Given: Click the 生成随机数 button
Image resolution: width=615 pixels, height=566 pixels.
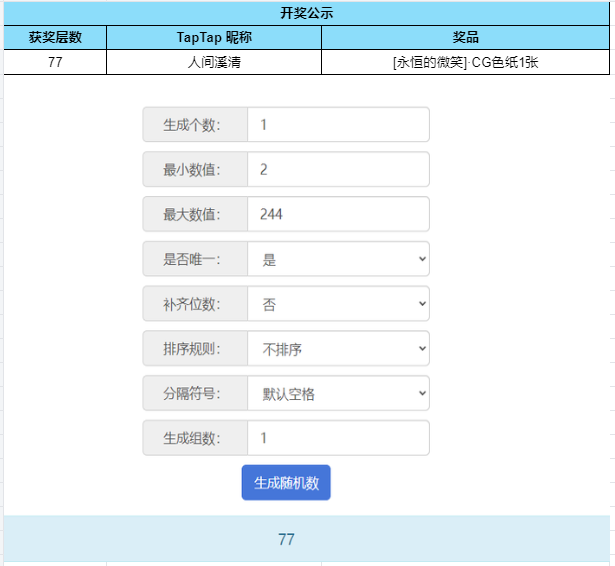Looking at the screenshot, I should 286,483.
